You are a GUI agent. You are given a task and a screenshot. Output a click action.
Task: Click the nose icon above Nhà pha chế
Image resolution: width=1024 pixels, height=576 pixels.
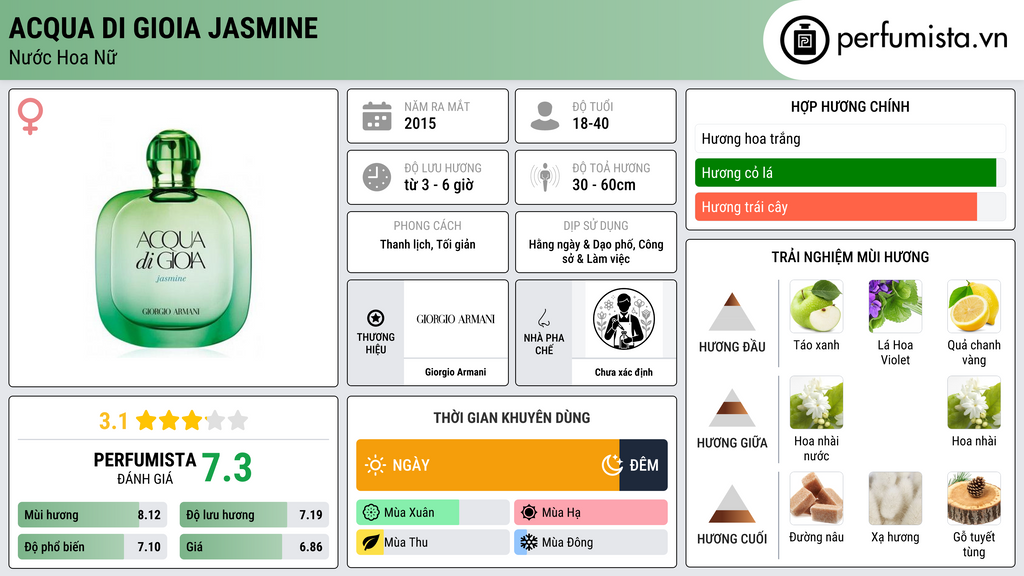coord(543,318)
